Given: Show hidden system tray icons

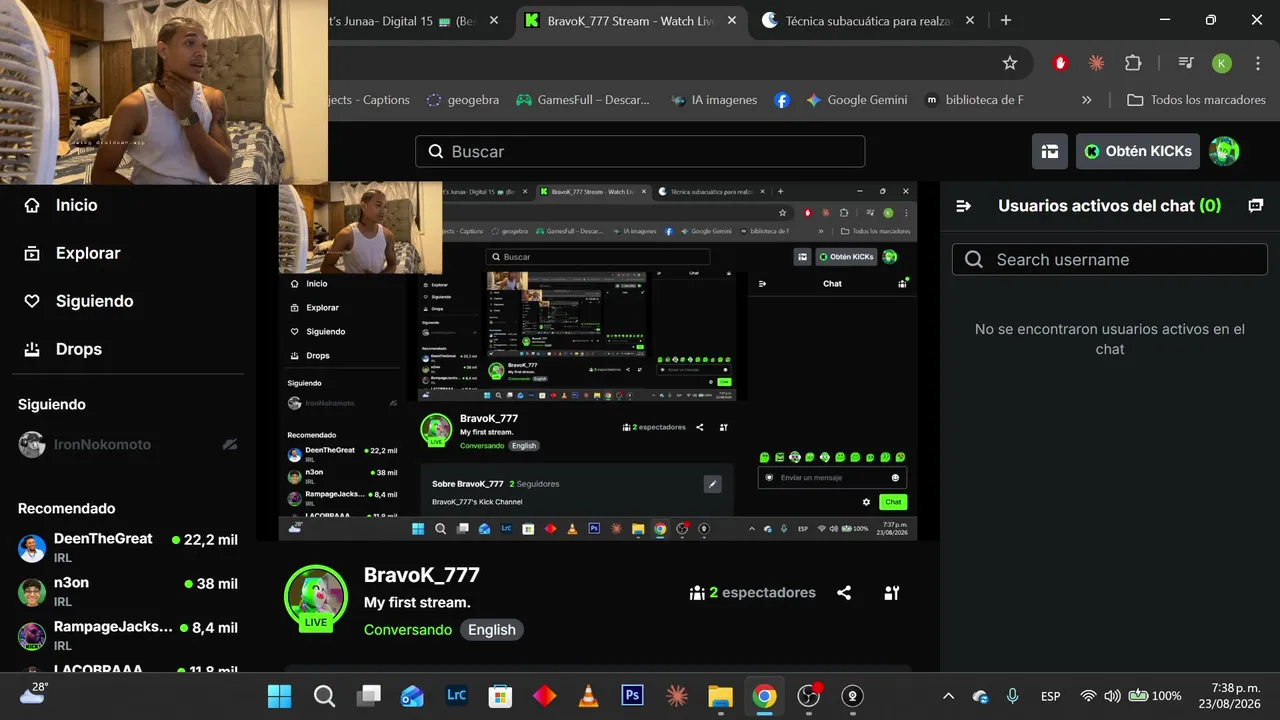Looking at the screenshot, I should pos(949,696).
